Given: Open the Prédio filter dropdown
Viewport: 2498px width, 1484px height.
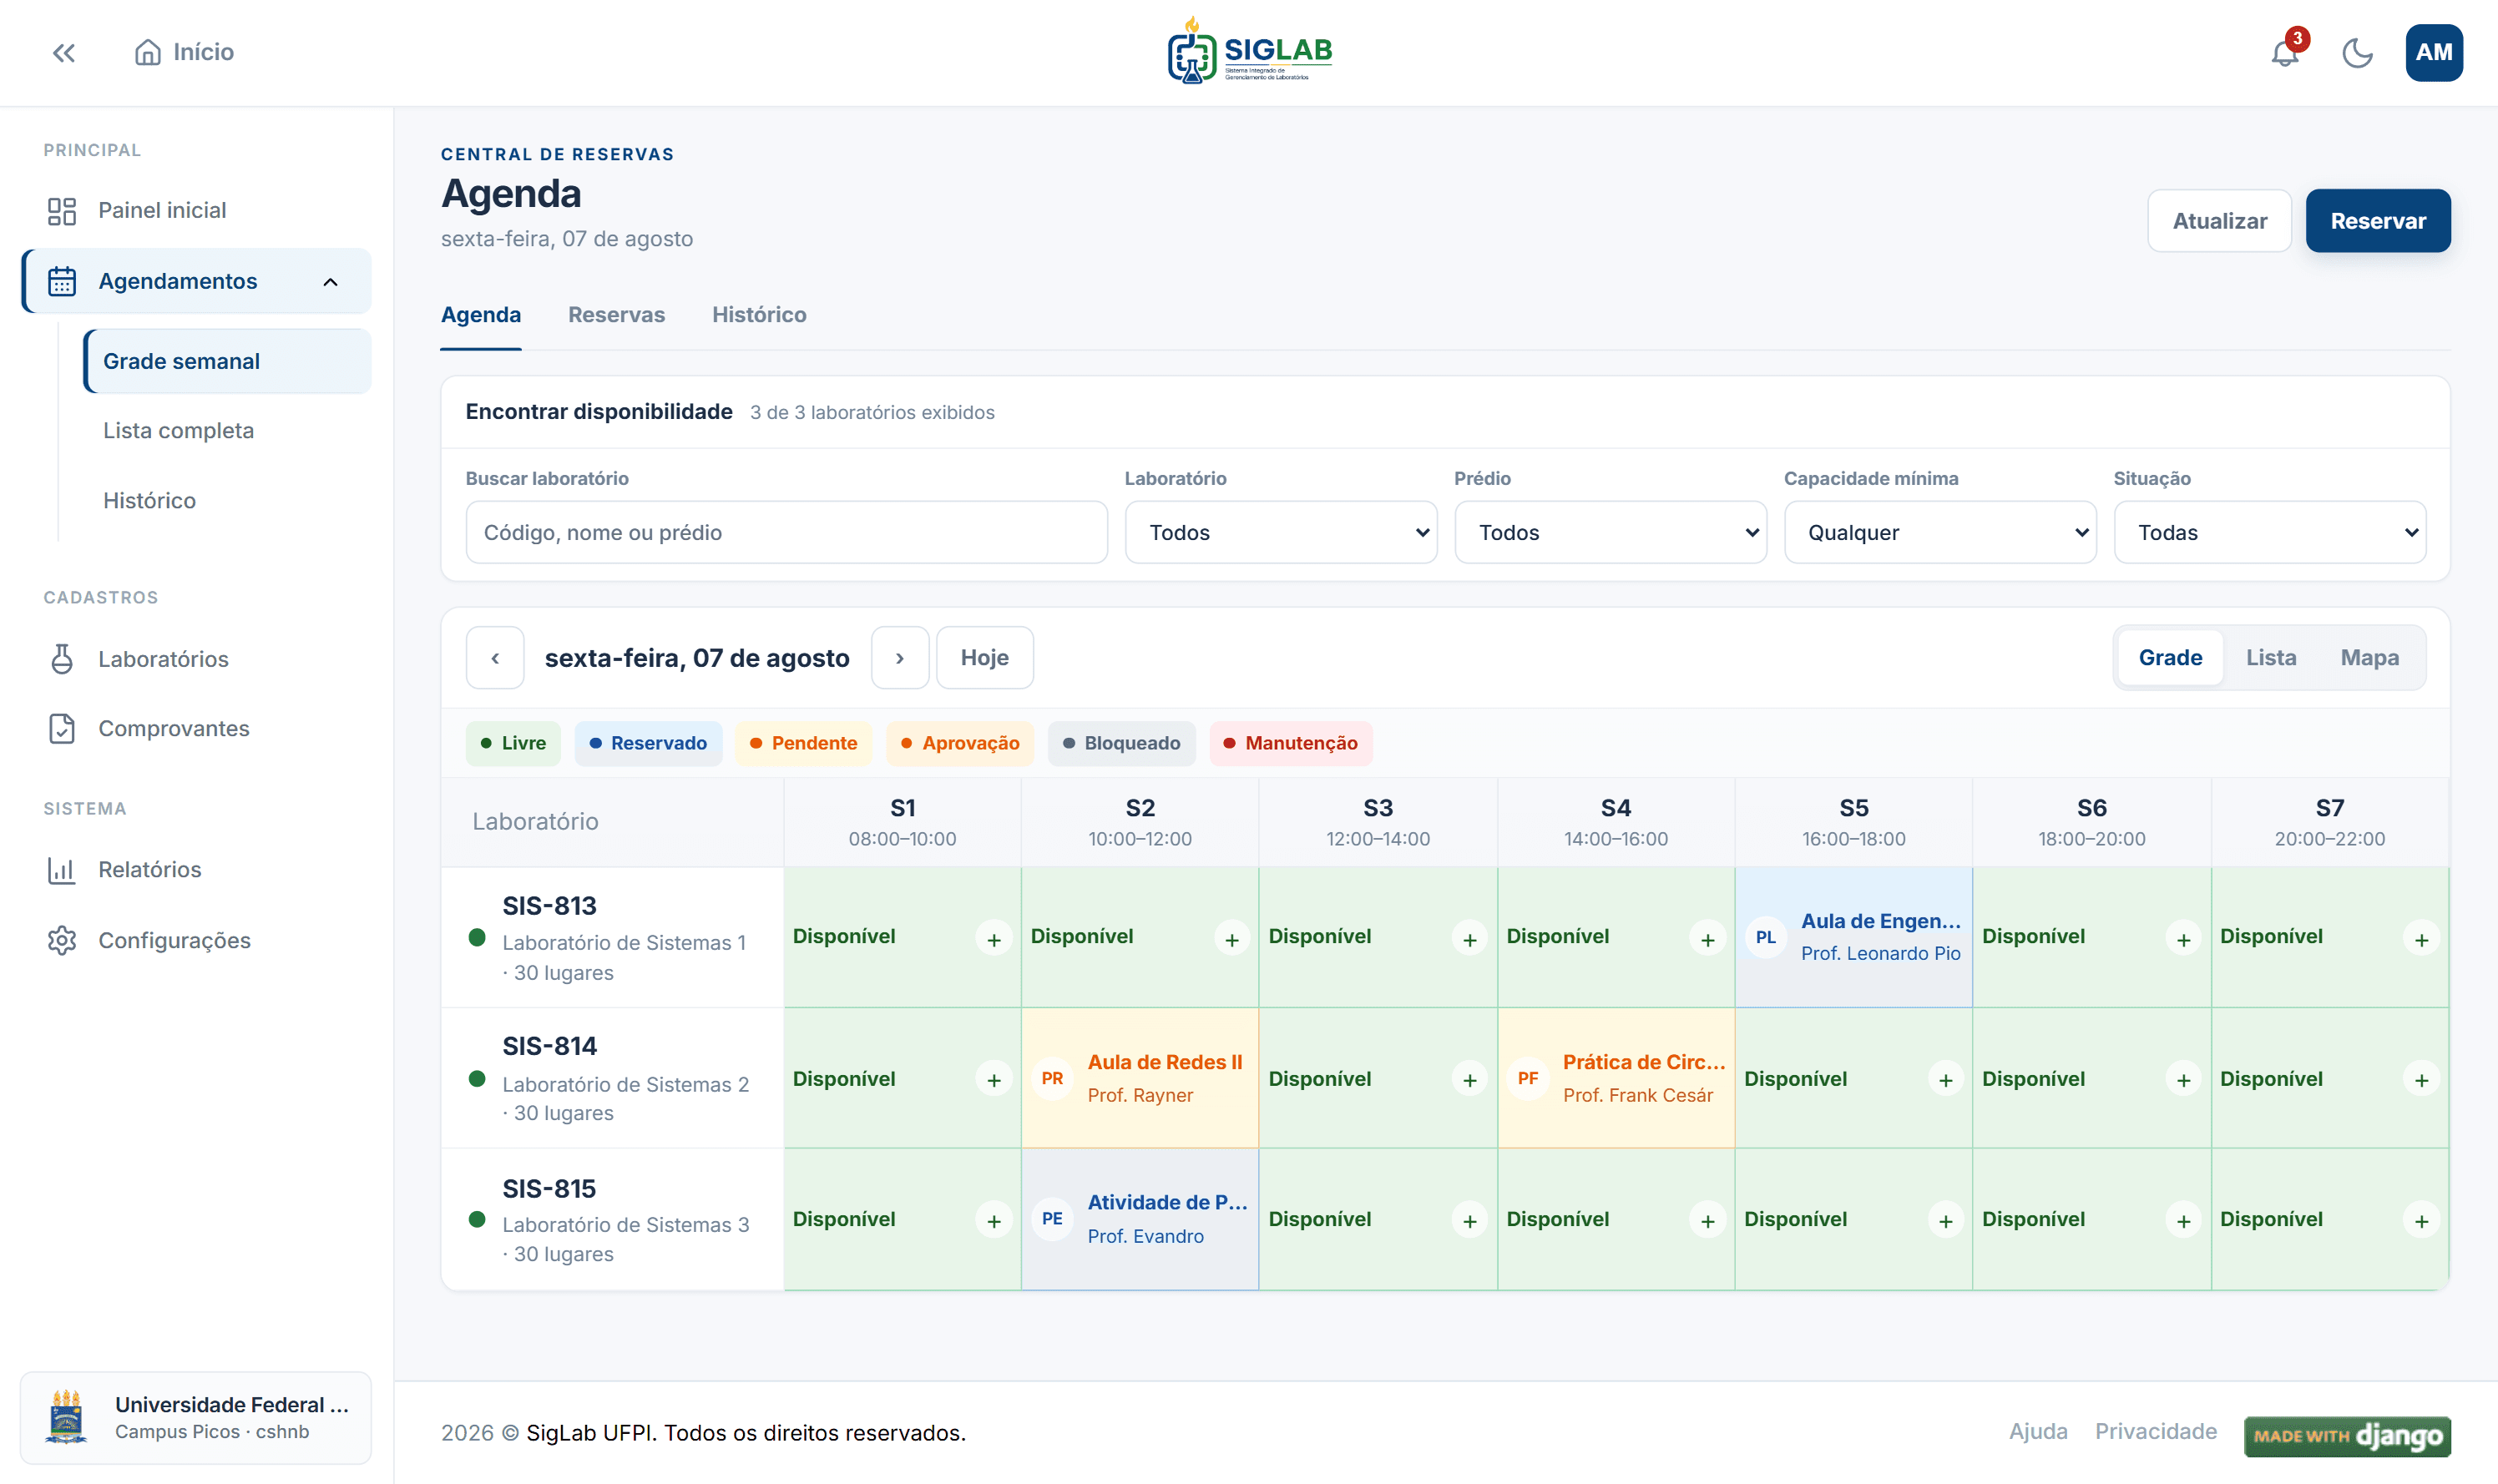Looking at the screenshot, I should (x=1610, y=532).
